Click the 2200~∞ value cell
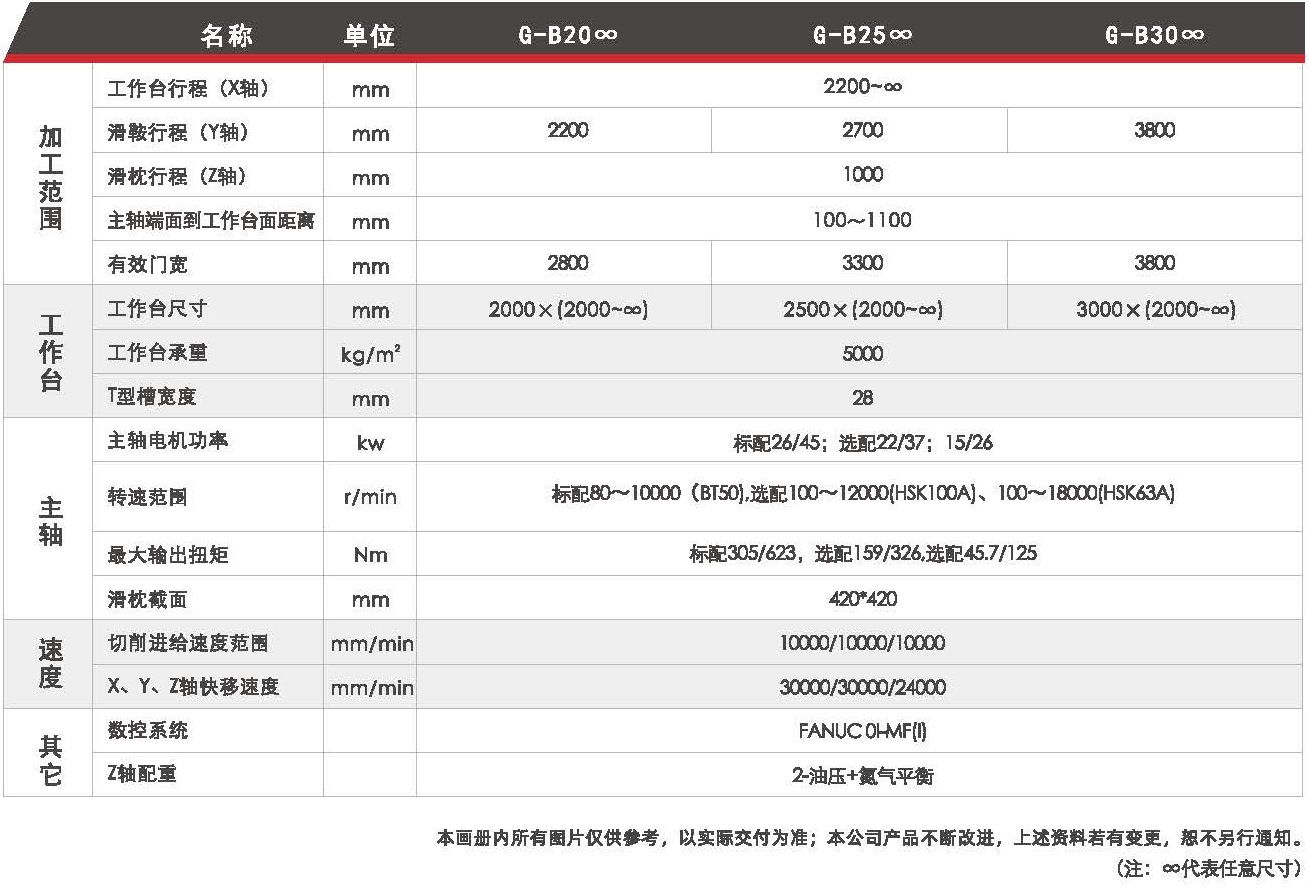The width and height of the screenshot is (1309, 889). click(x=862, y=87)
